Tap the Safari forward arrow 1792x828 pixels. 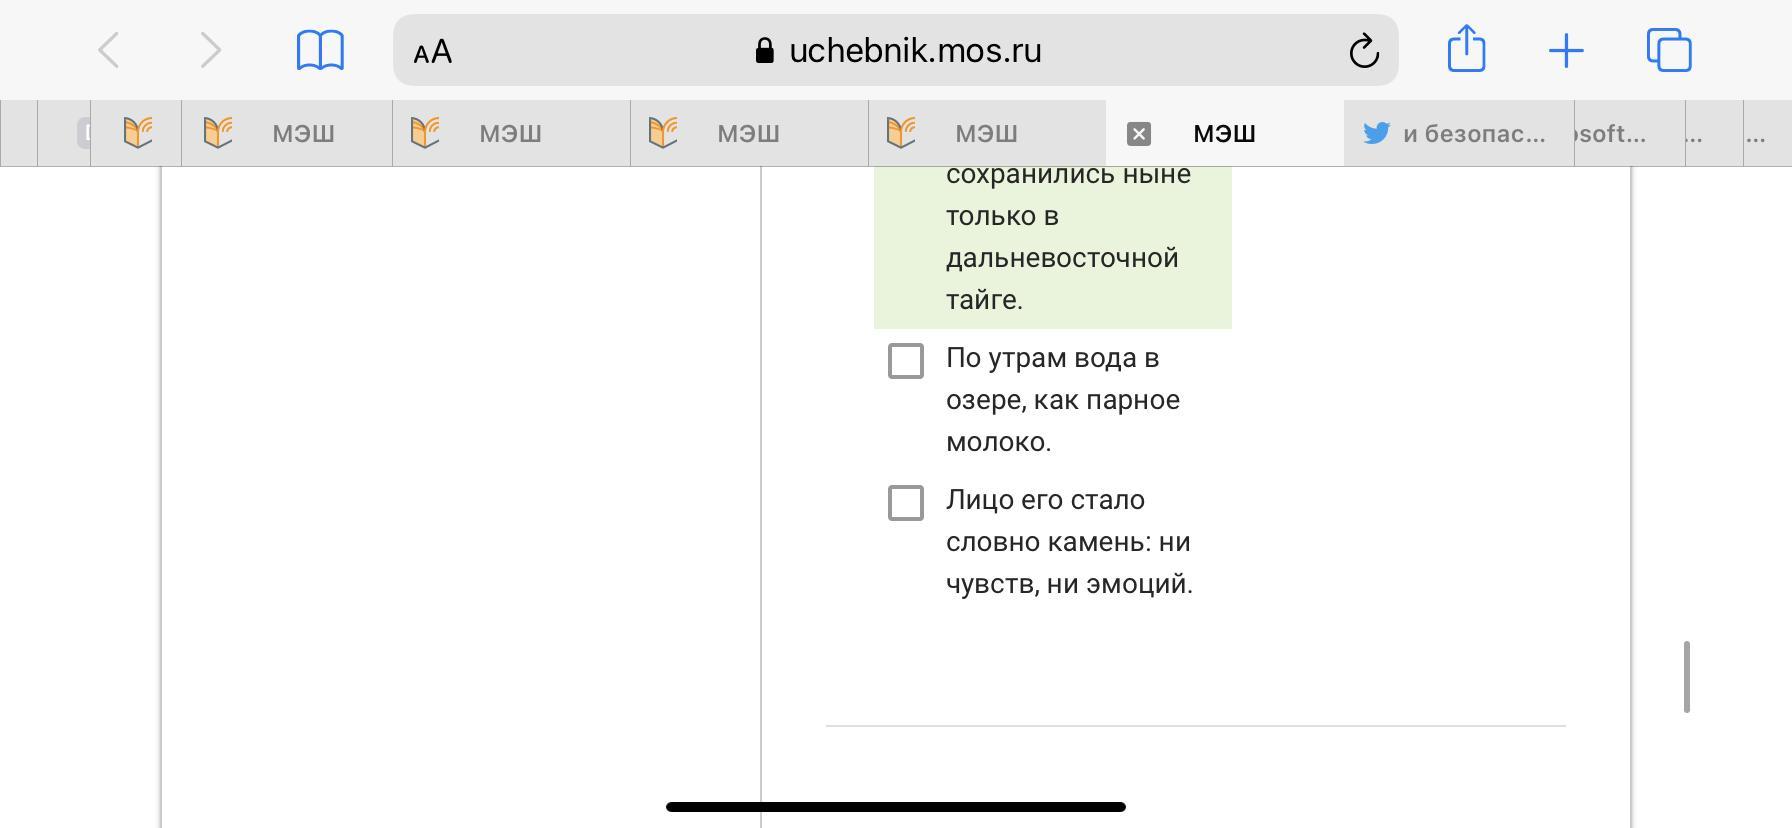[x=210, y=51]
